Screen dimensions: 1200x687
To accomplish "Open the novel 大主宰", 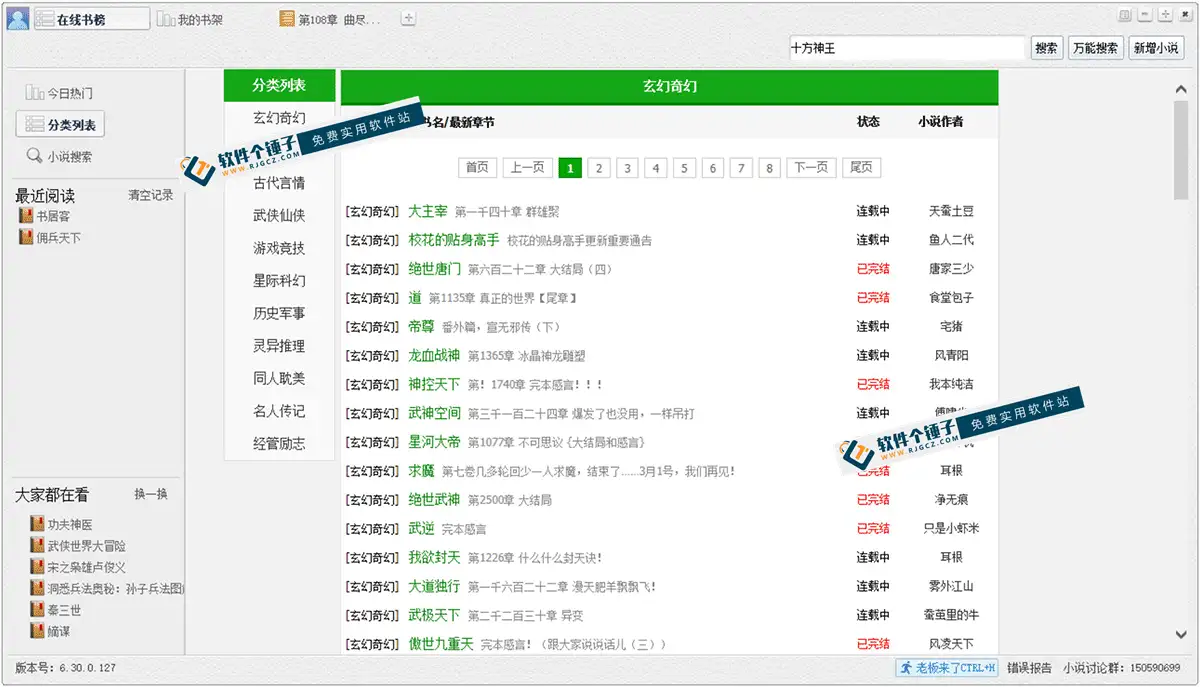I will point(428,211).
